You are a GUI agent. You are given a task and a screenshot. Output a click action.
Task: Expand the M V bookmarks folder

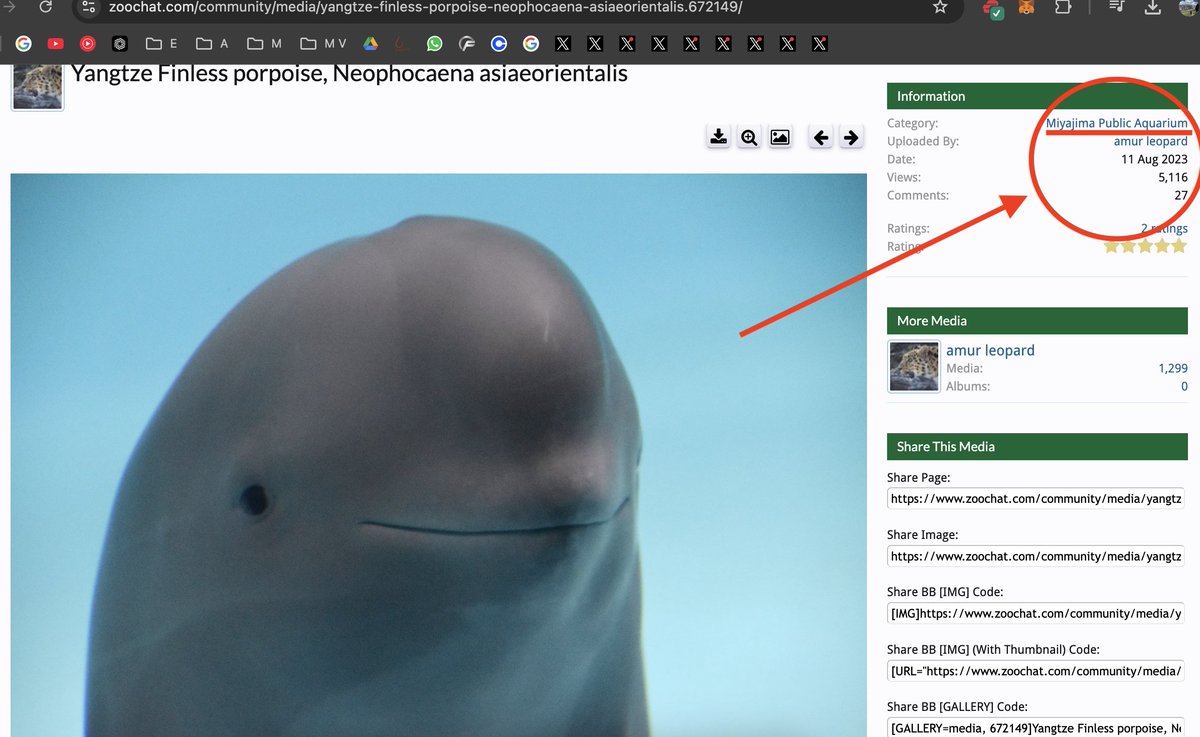click(323, 44)
